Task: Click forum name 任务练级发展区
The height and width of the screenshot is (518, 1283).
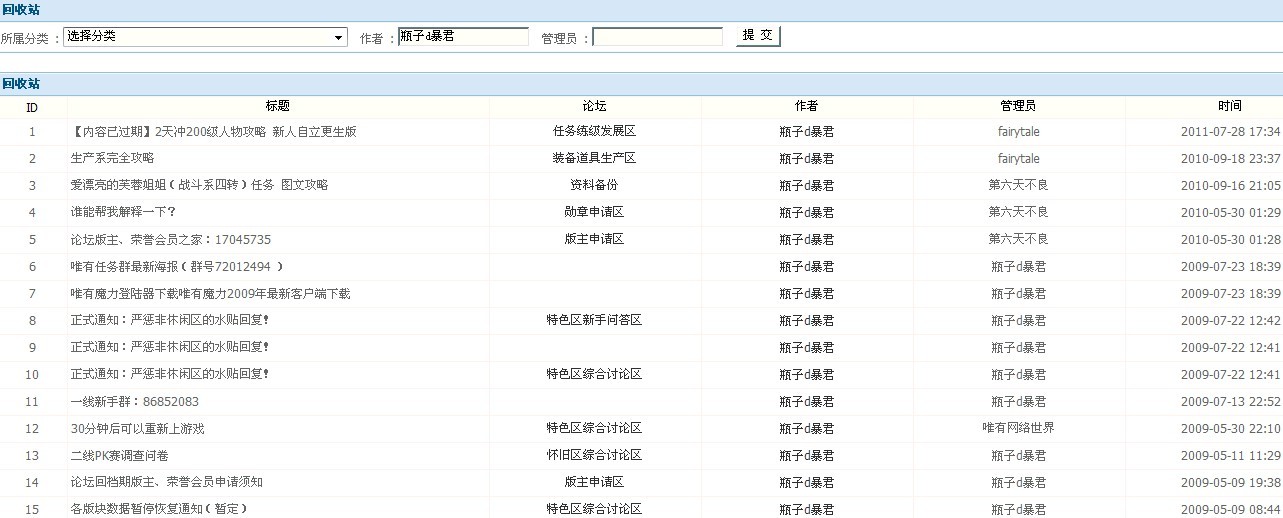Action: click(x=594, y=131)
